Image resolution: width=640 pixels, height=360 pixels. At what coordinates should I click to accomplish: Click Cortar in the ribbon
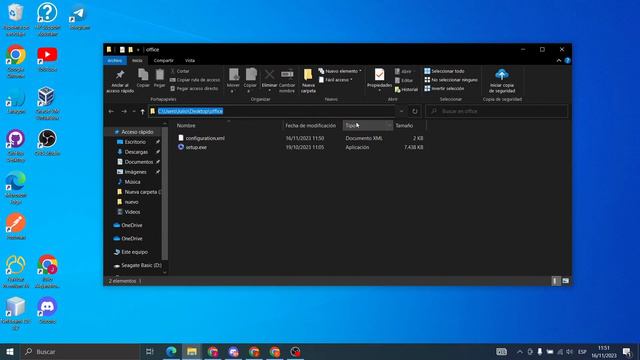coord(180,71)
